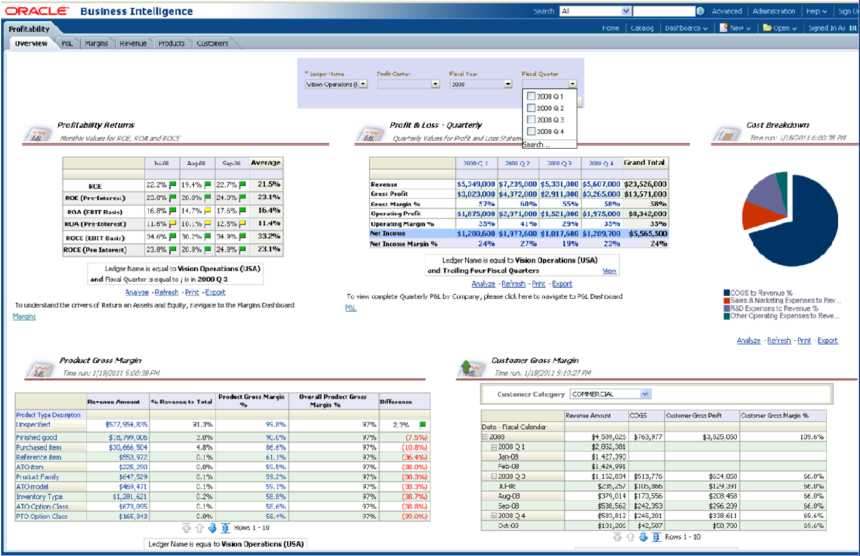The width and height of the screenshot is (860, 556).
Task: Open the Ledger Name dropdown
Action: tap(363, 84)
